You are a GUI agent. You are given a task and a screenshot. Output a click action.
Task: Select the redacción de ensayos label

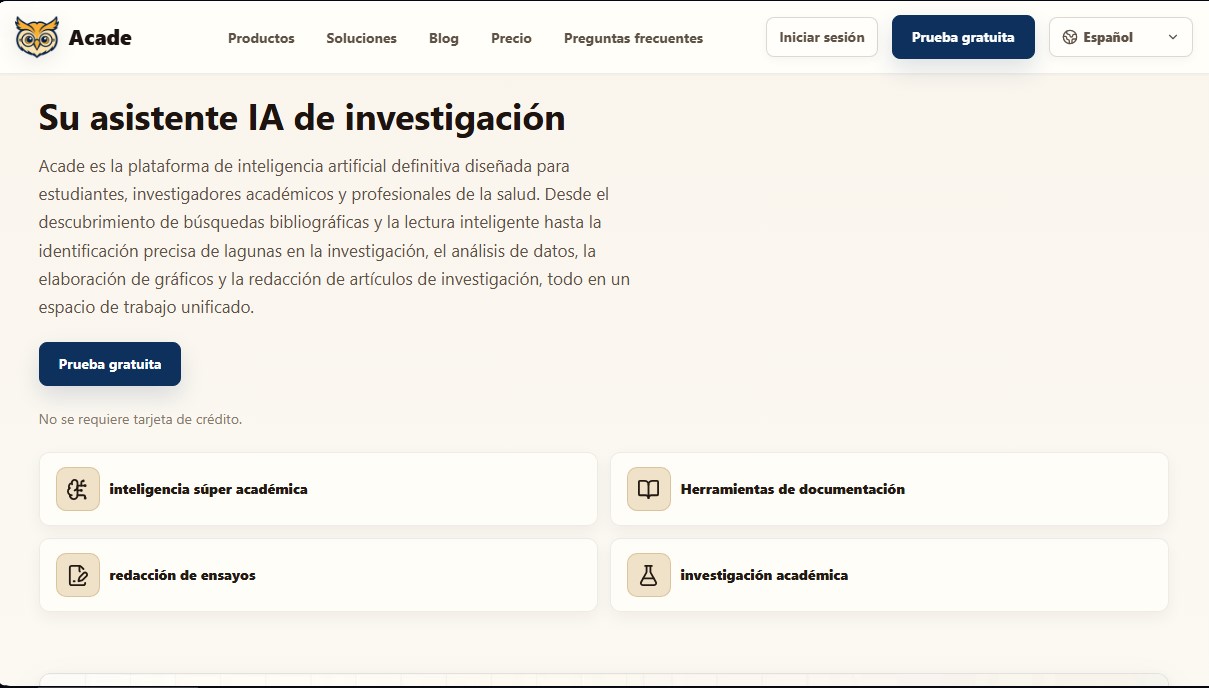coord(183,575)
